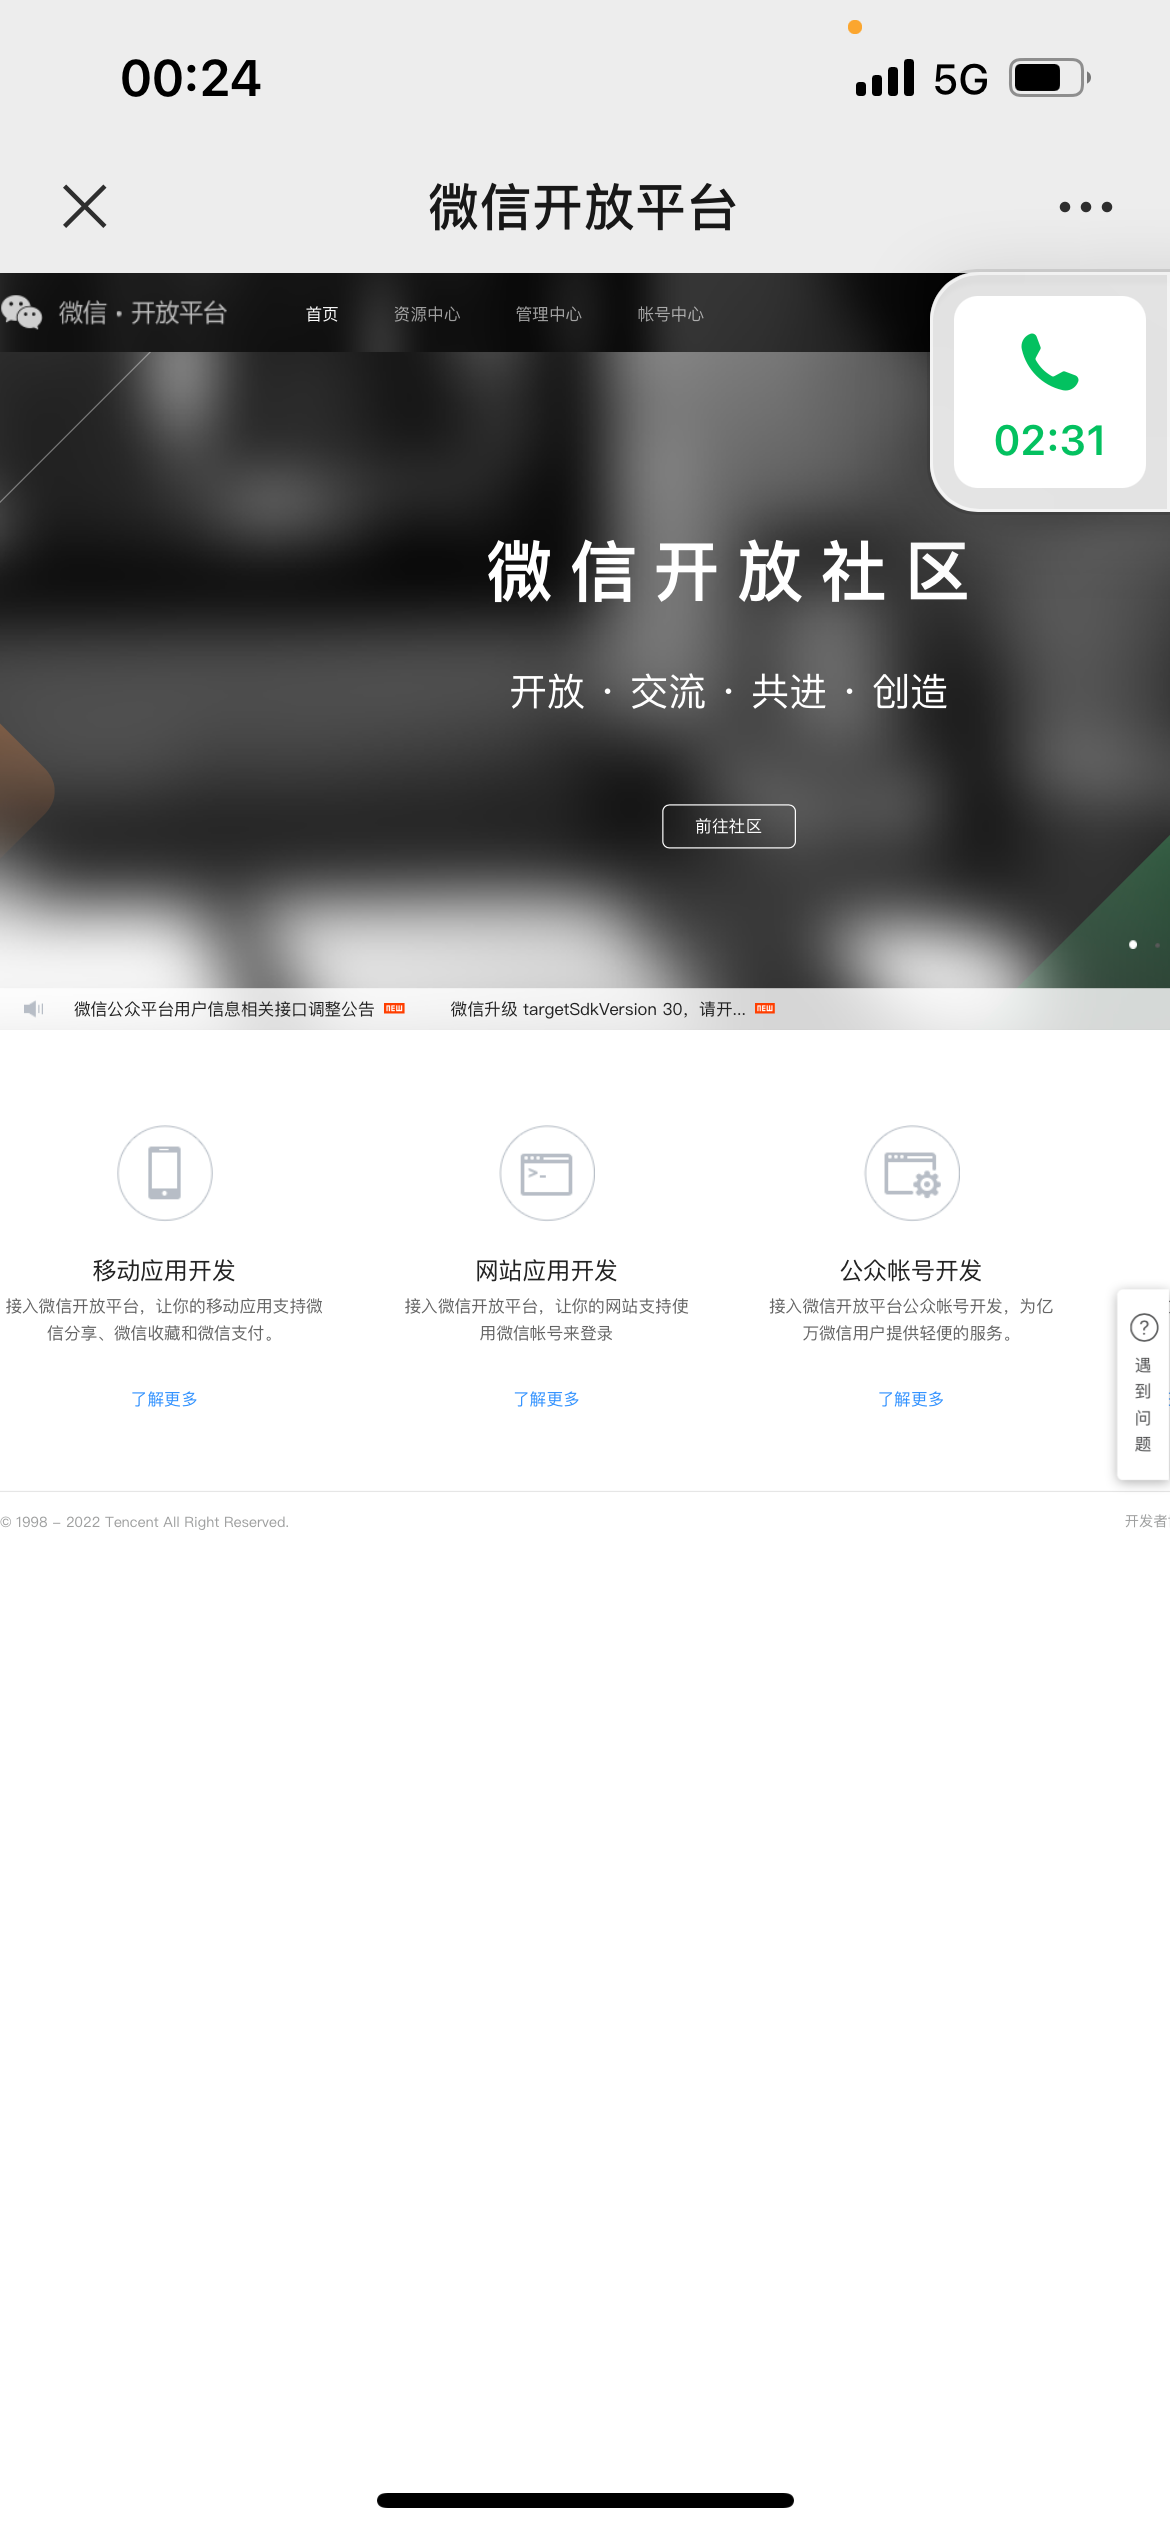
Task: Click the terminal window icon for 网站应用开发
Action: (547, 1173)
